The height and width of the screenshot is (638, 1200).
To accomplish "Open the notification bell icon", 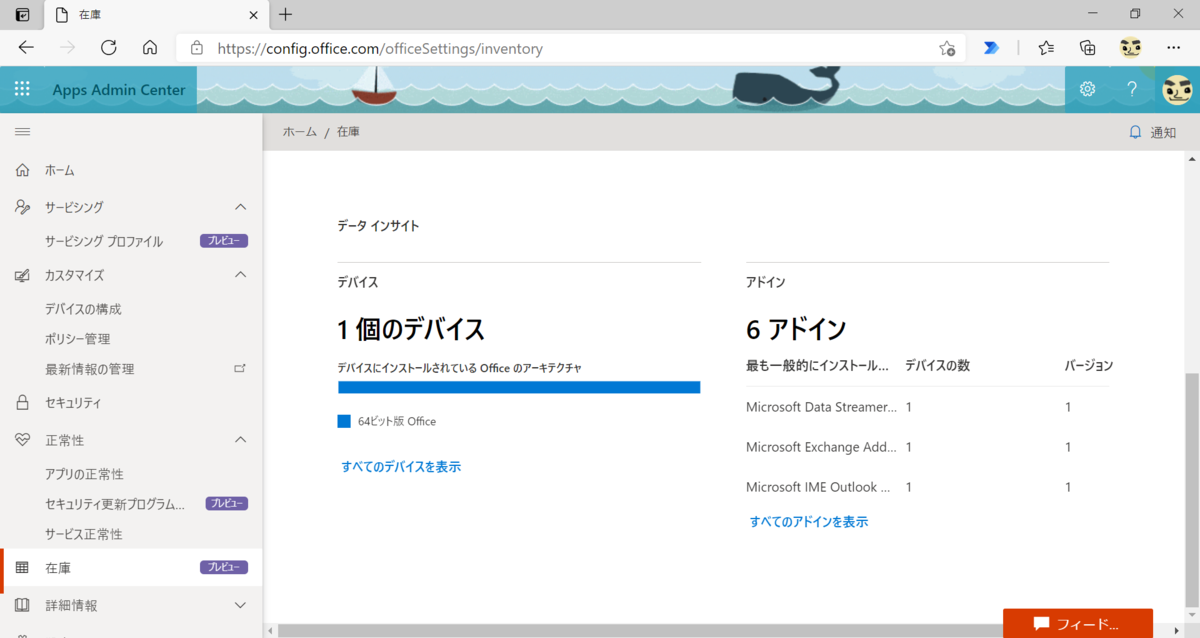I will click(1135, 132).
